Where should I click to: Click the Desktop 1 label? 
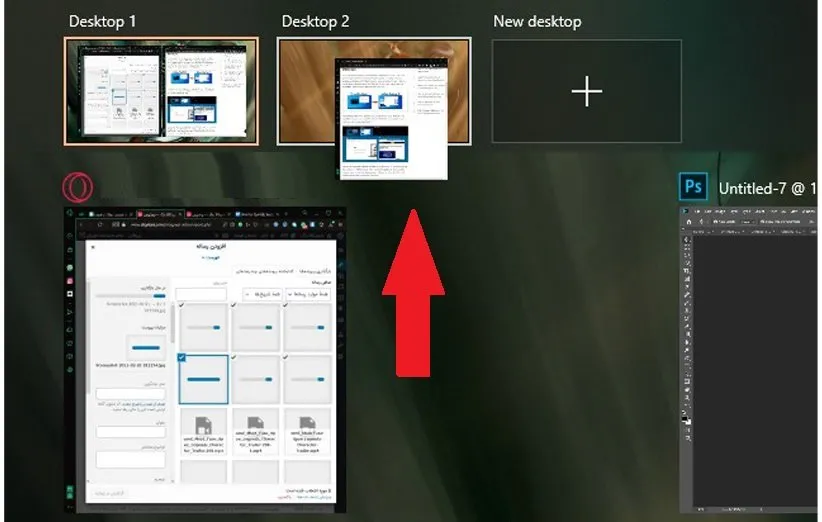pyautogui.click(x=101, y=21)
